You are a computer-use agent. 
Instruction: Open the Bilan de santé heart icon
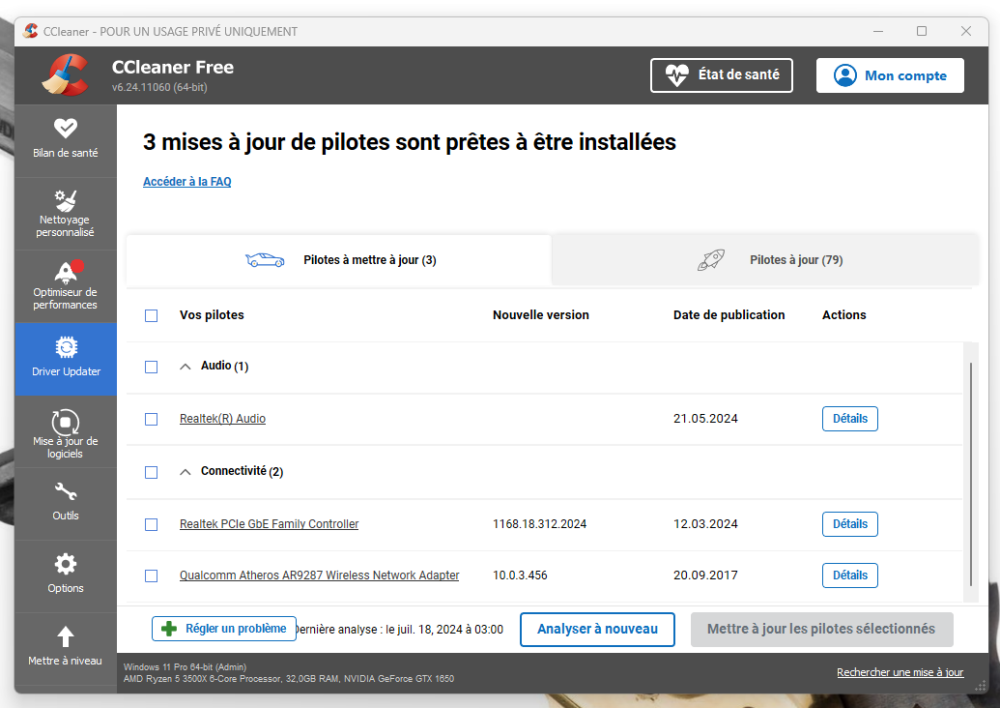tap(65, 129)
